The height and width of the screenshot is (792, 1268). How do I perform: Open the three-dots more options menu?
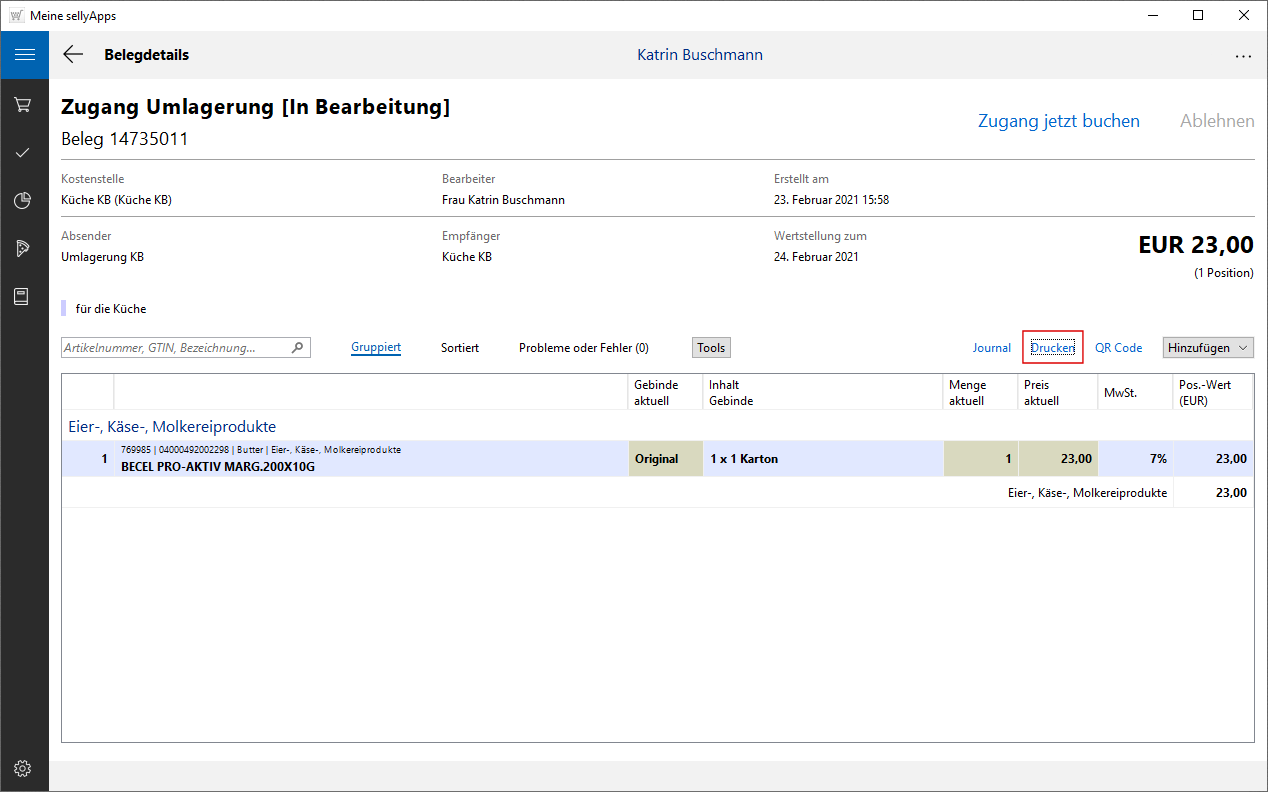pyautogui.click(x=1243, y=56)
